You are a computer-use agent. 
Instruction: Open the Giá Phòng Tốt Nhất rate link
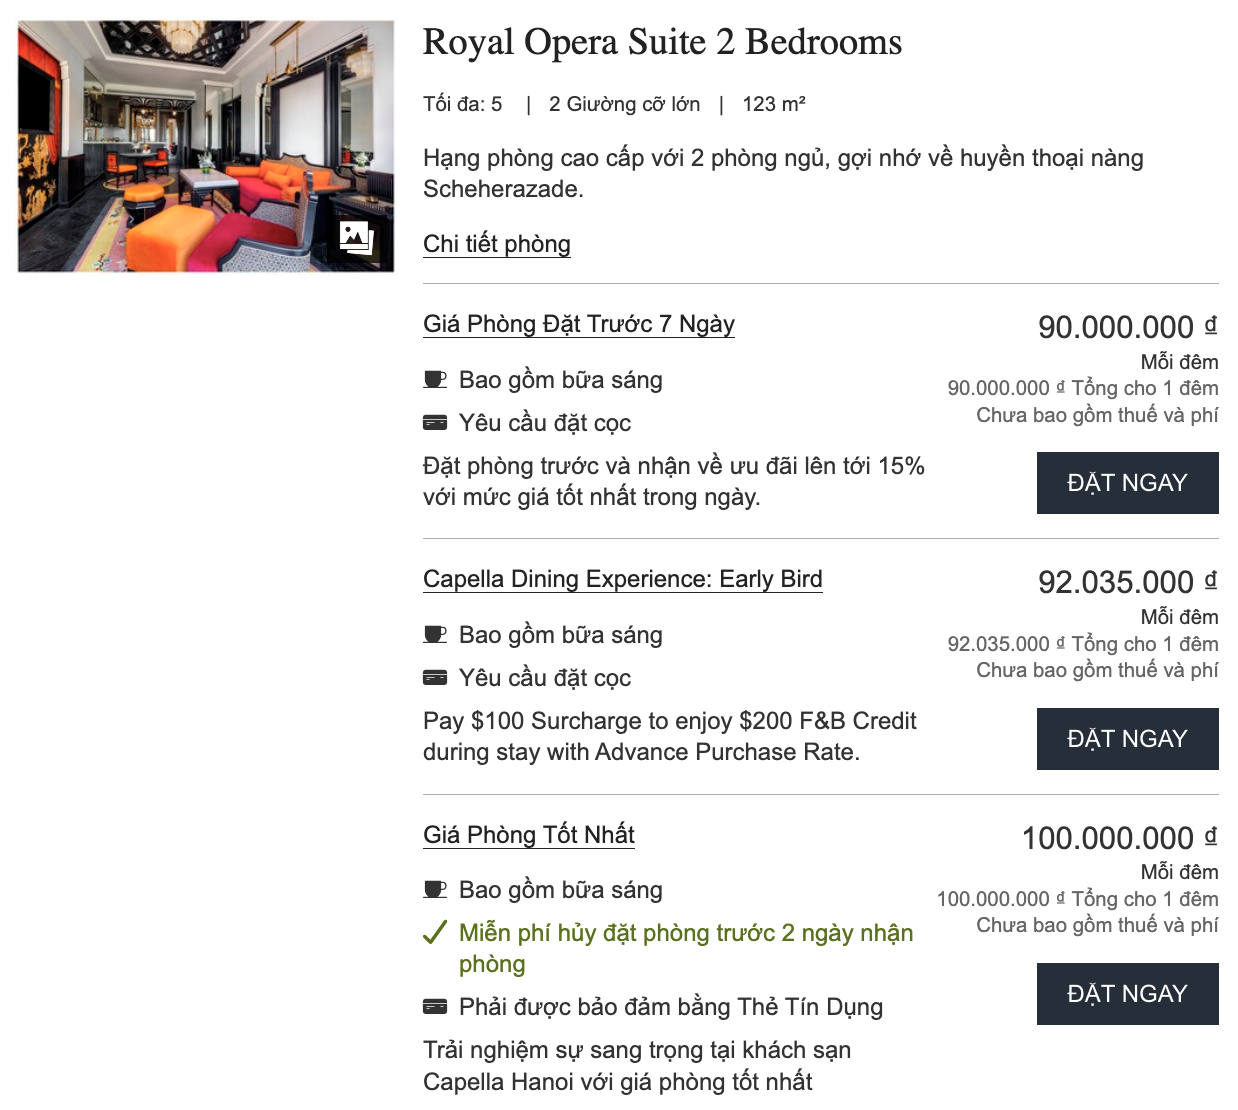click(x=528, y=835)
